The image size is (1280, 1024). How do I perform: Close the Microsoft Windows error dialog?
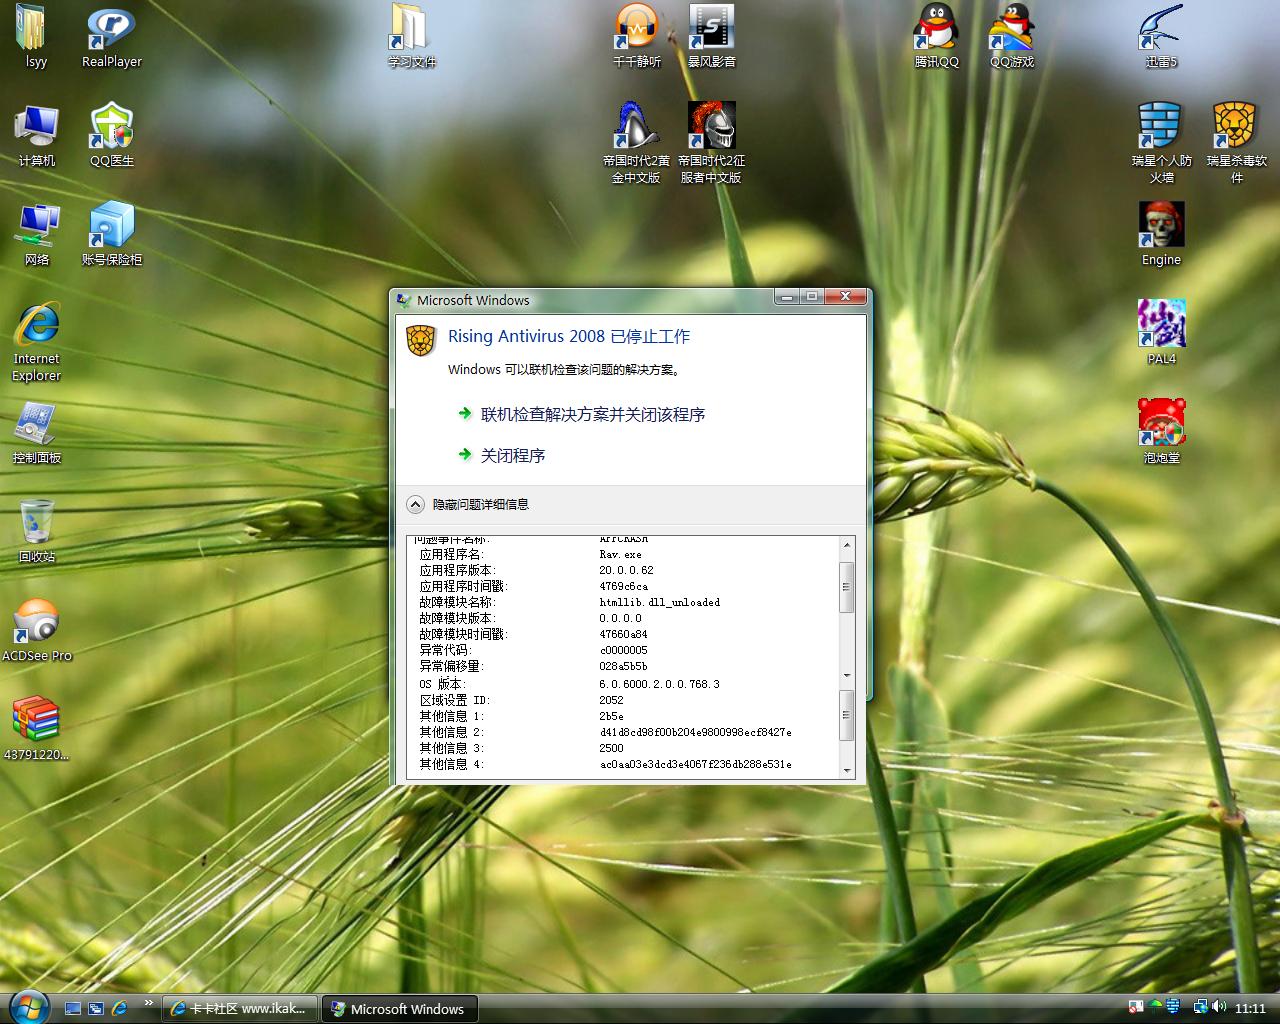[846, 296]
